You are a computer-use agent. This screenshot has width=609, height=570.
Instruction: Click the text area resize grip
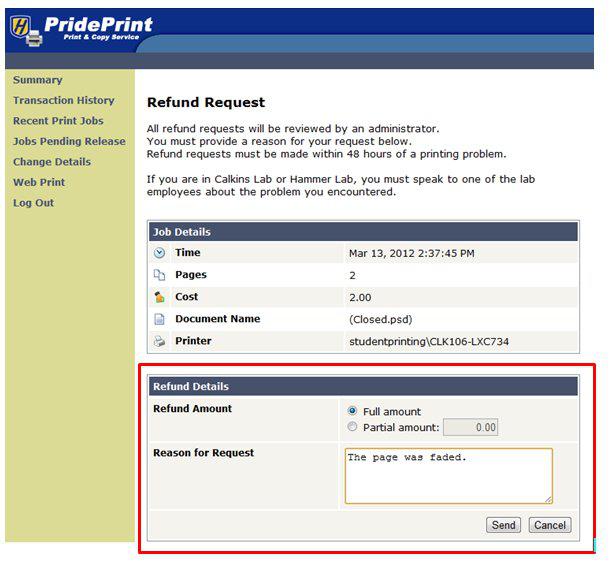[x=548, y=499]
